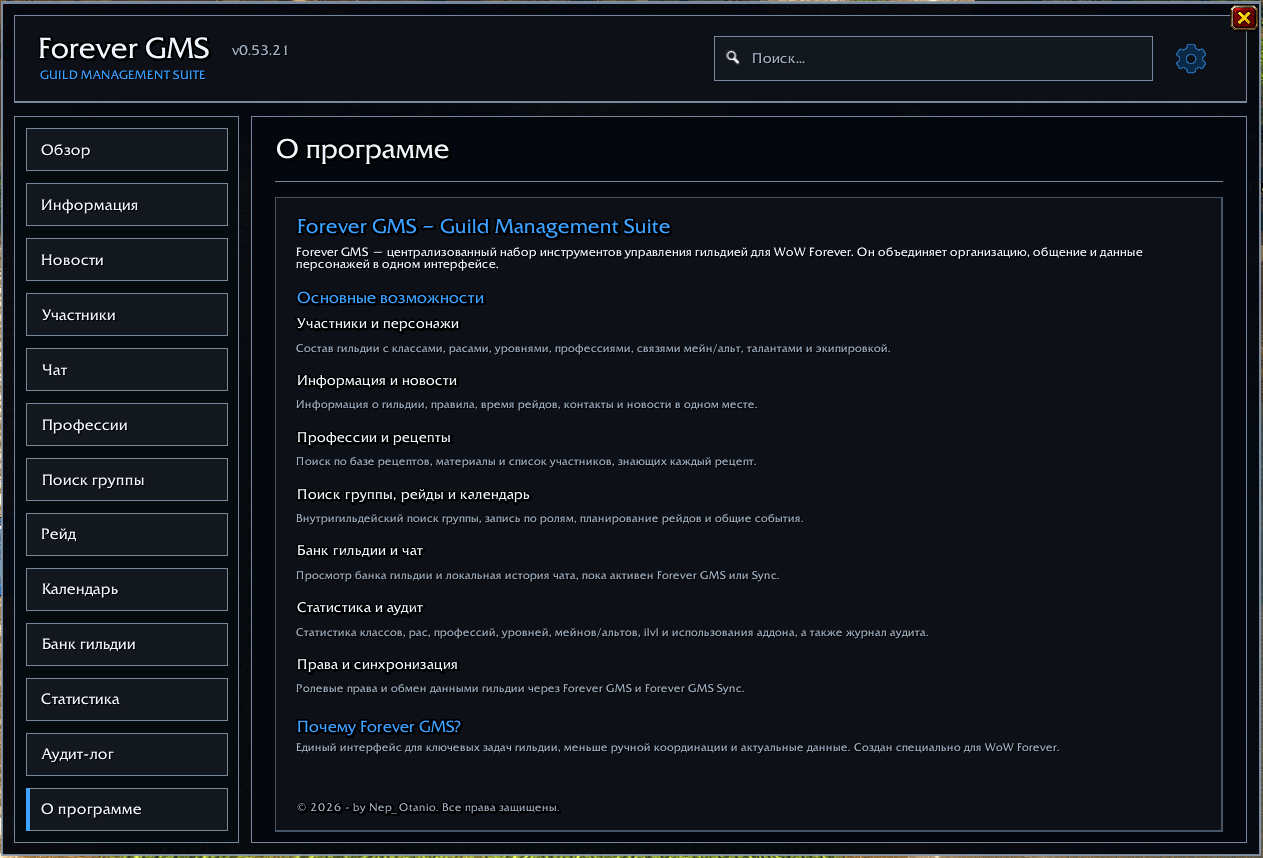Viewport: 1263px width, 858px height.
Task: Click the description starting Поиск по базе рецептов
Action: click(526, 462)
